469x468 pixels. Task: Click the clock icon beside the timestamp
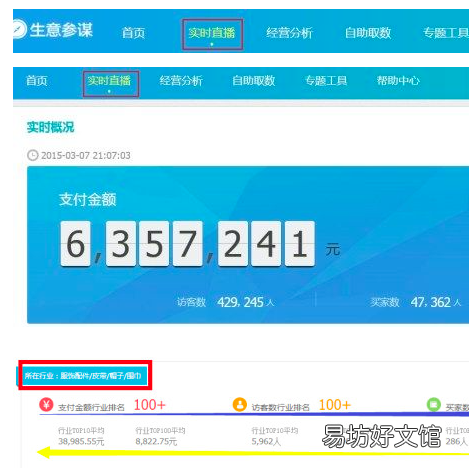pyautogui.click(x=33, y=155)
